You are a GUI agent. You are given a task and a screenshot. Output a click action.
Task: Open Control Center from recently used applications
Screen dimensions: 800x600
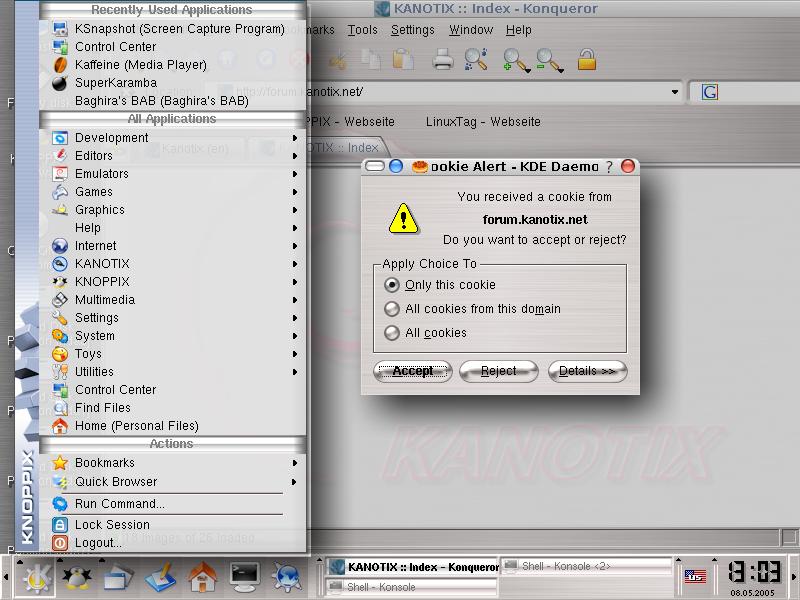[x=173, y=47]
